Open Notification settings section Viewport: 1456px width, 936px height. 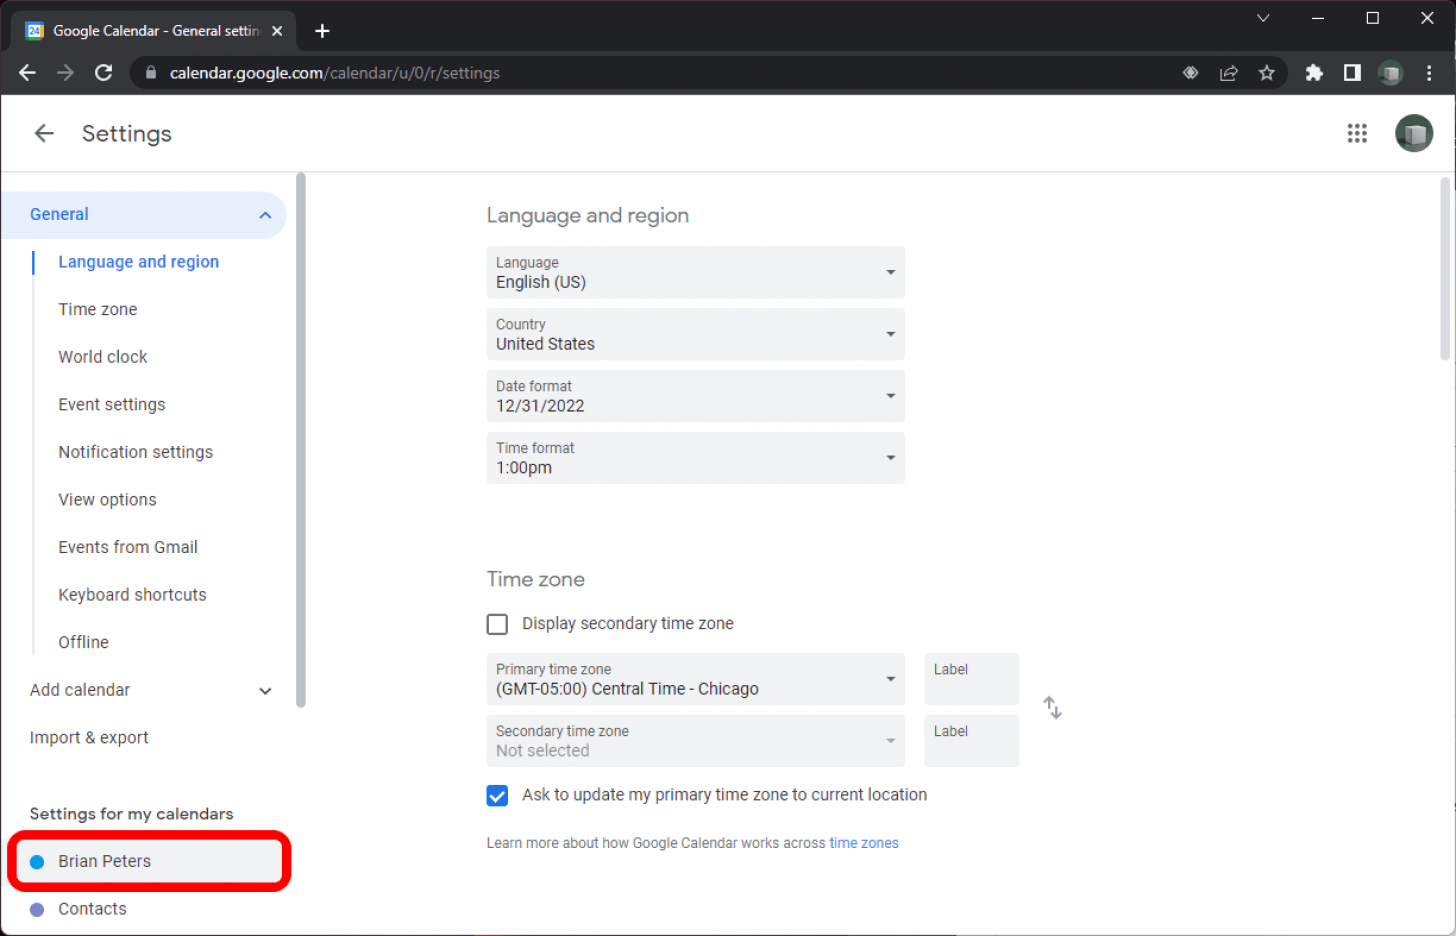pos(136,452)
